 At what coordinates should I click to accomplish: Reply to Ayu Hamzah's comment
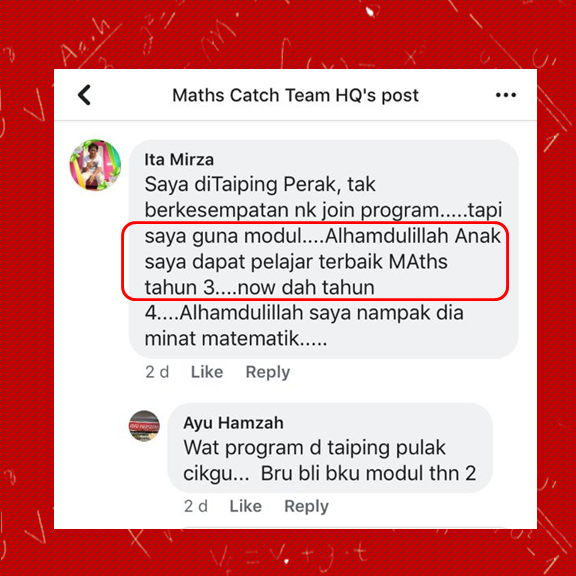click(x=306, y=506)
